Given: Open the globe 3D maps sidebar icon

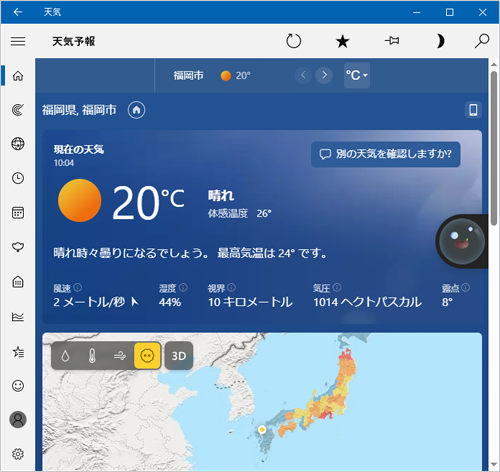Looking at the screenshot, I should [18, 144].
